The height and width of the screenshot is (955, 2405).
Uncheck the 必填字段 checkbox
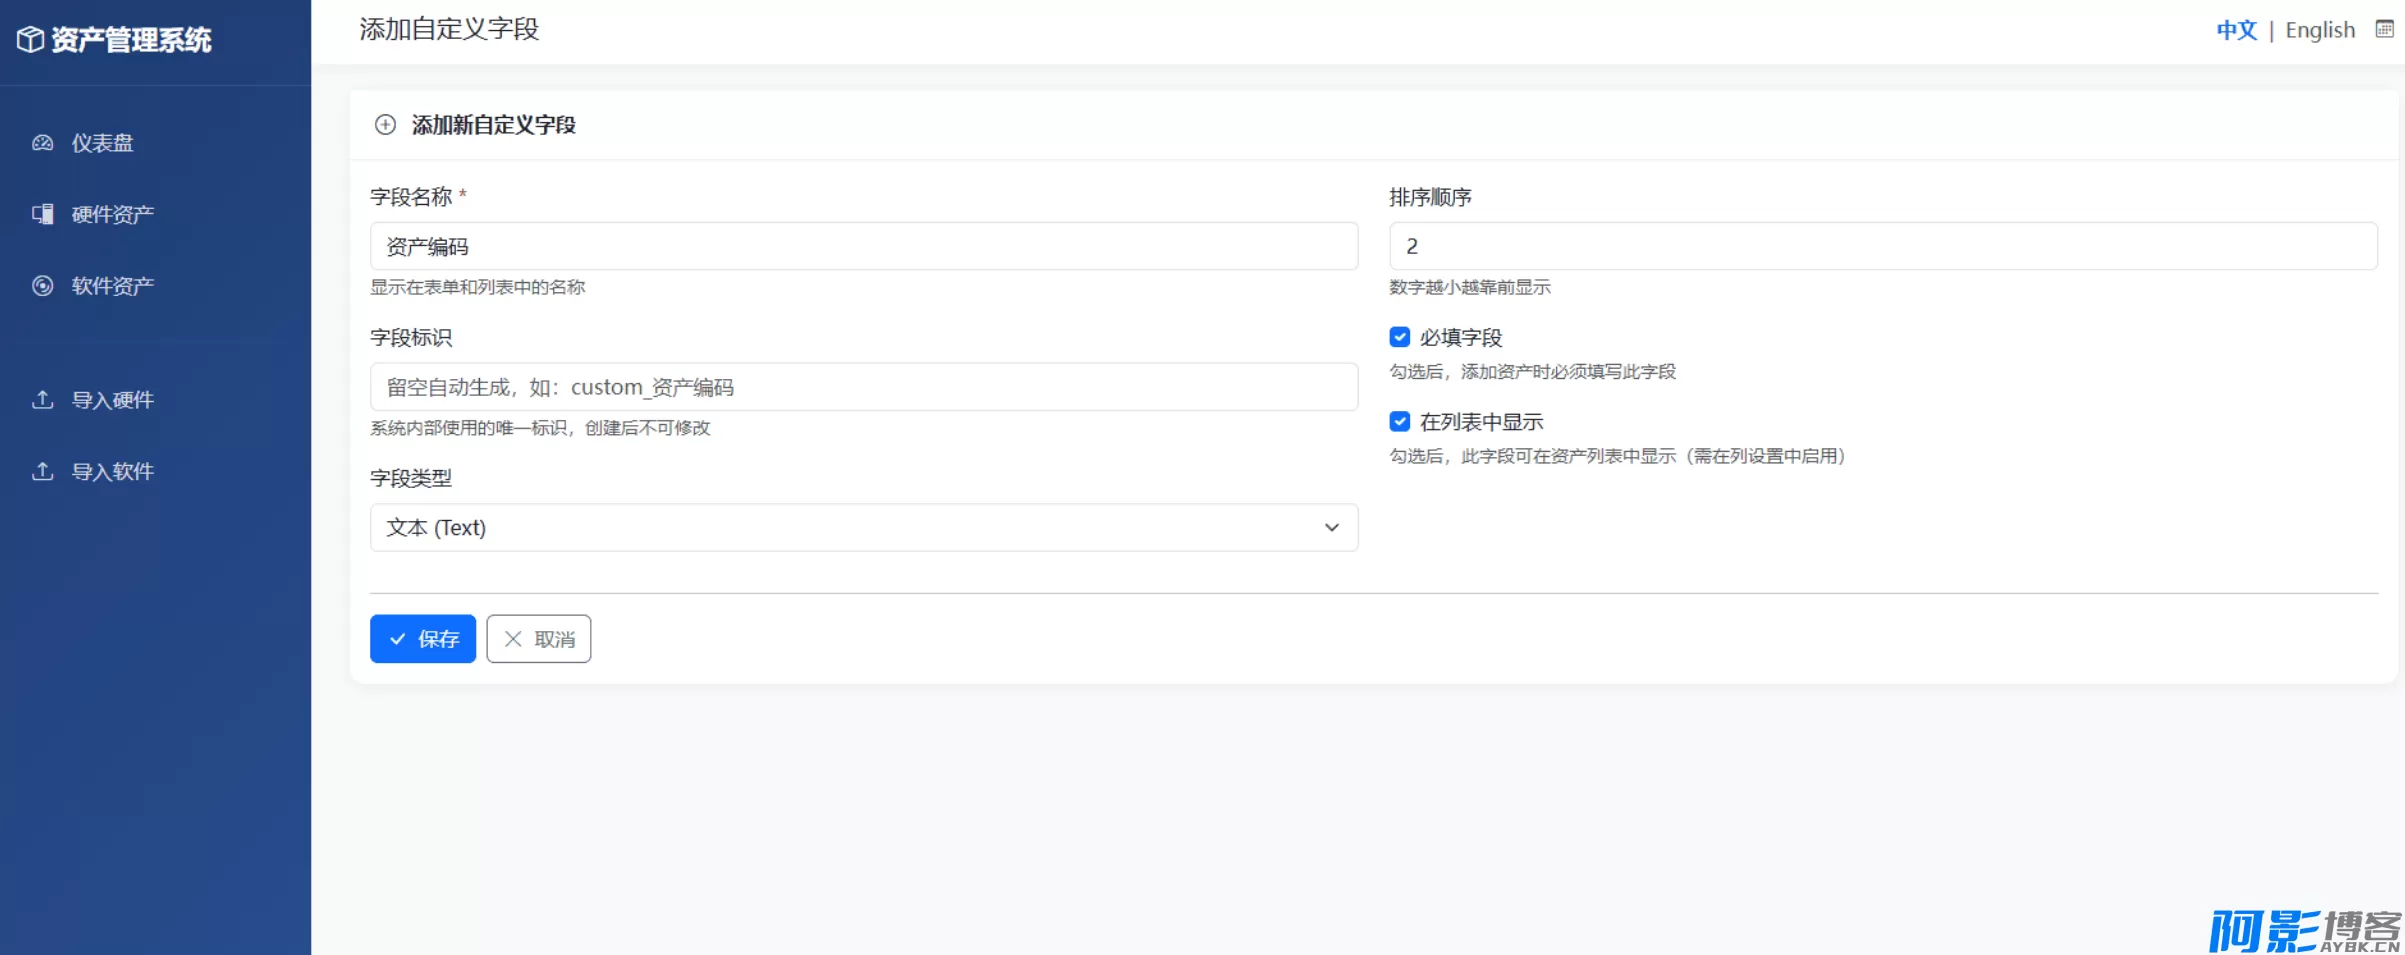coord(1399,337)
